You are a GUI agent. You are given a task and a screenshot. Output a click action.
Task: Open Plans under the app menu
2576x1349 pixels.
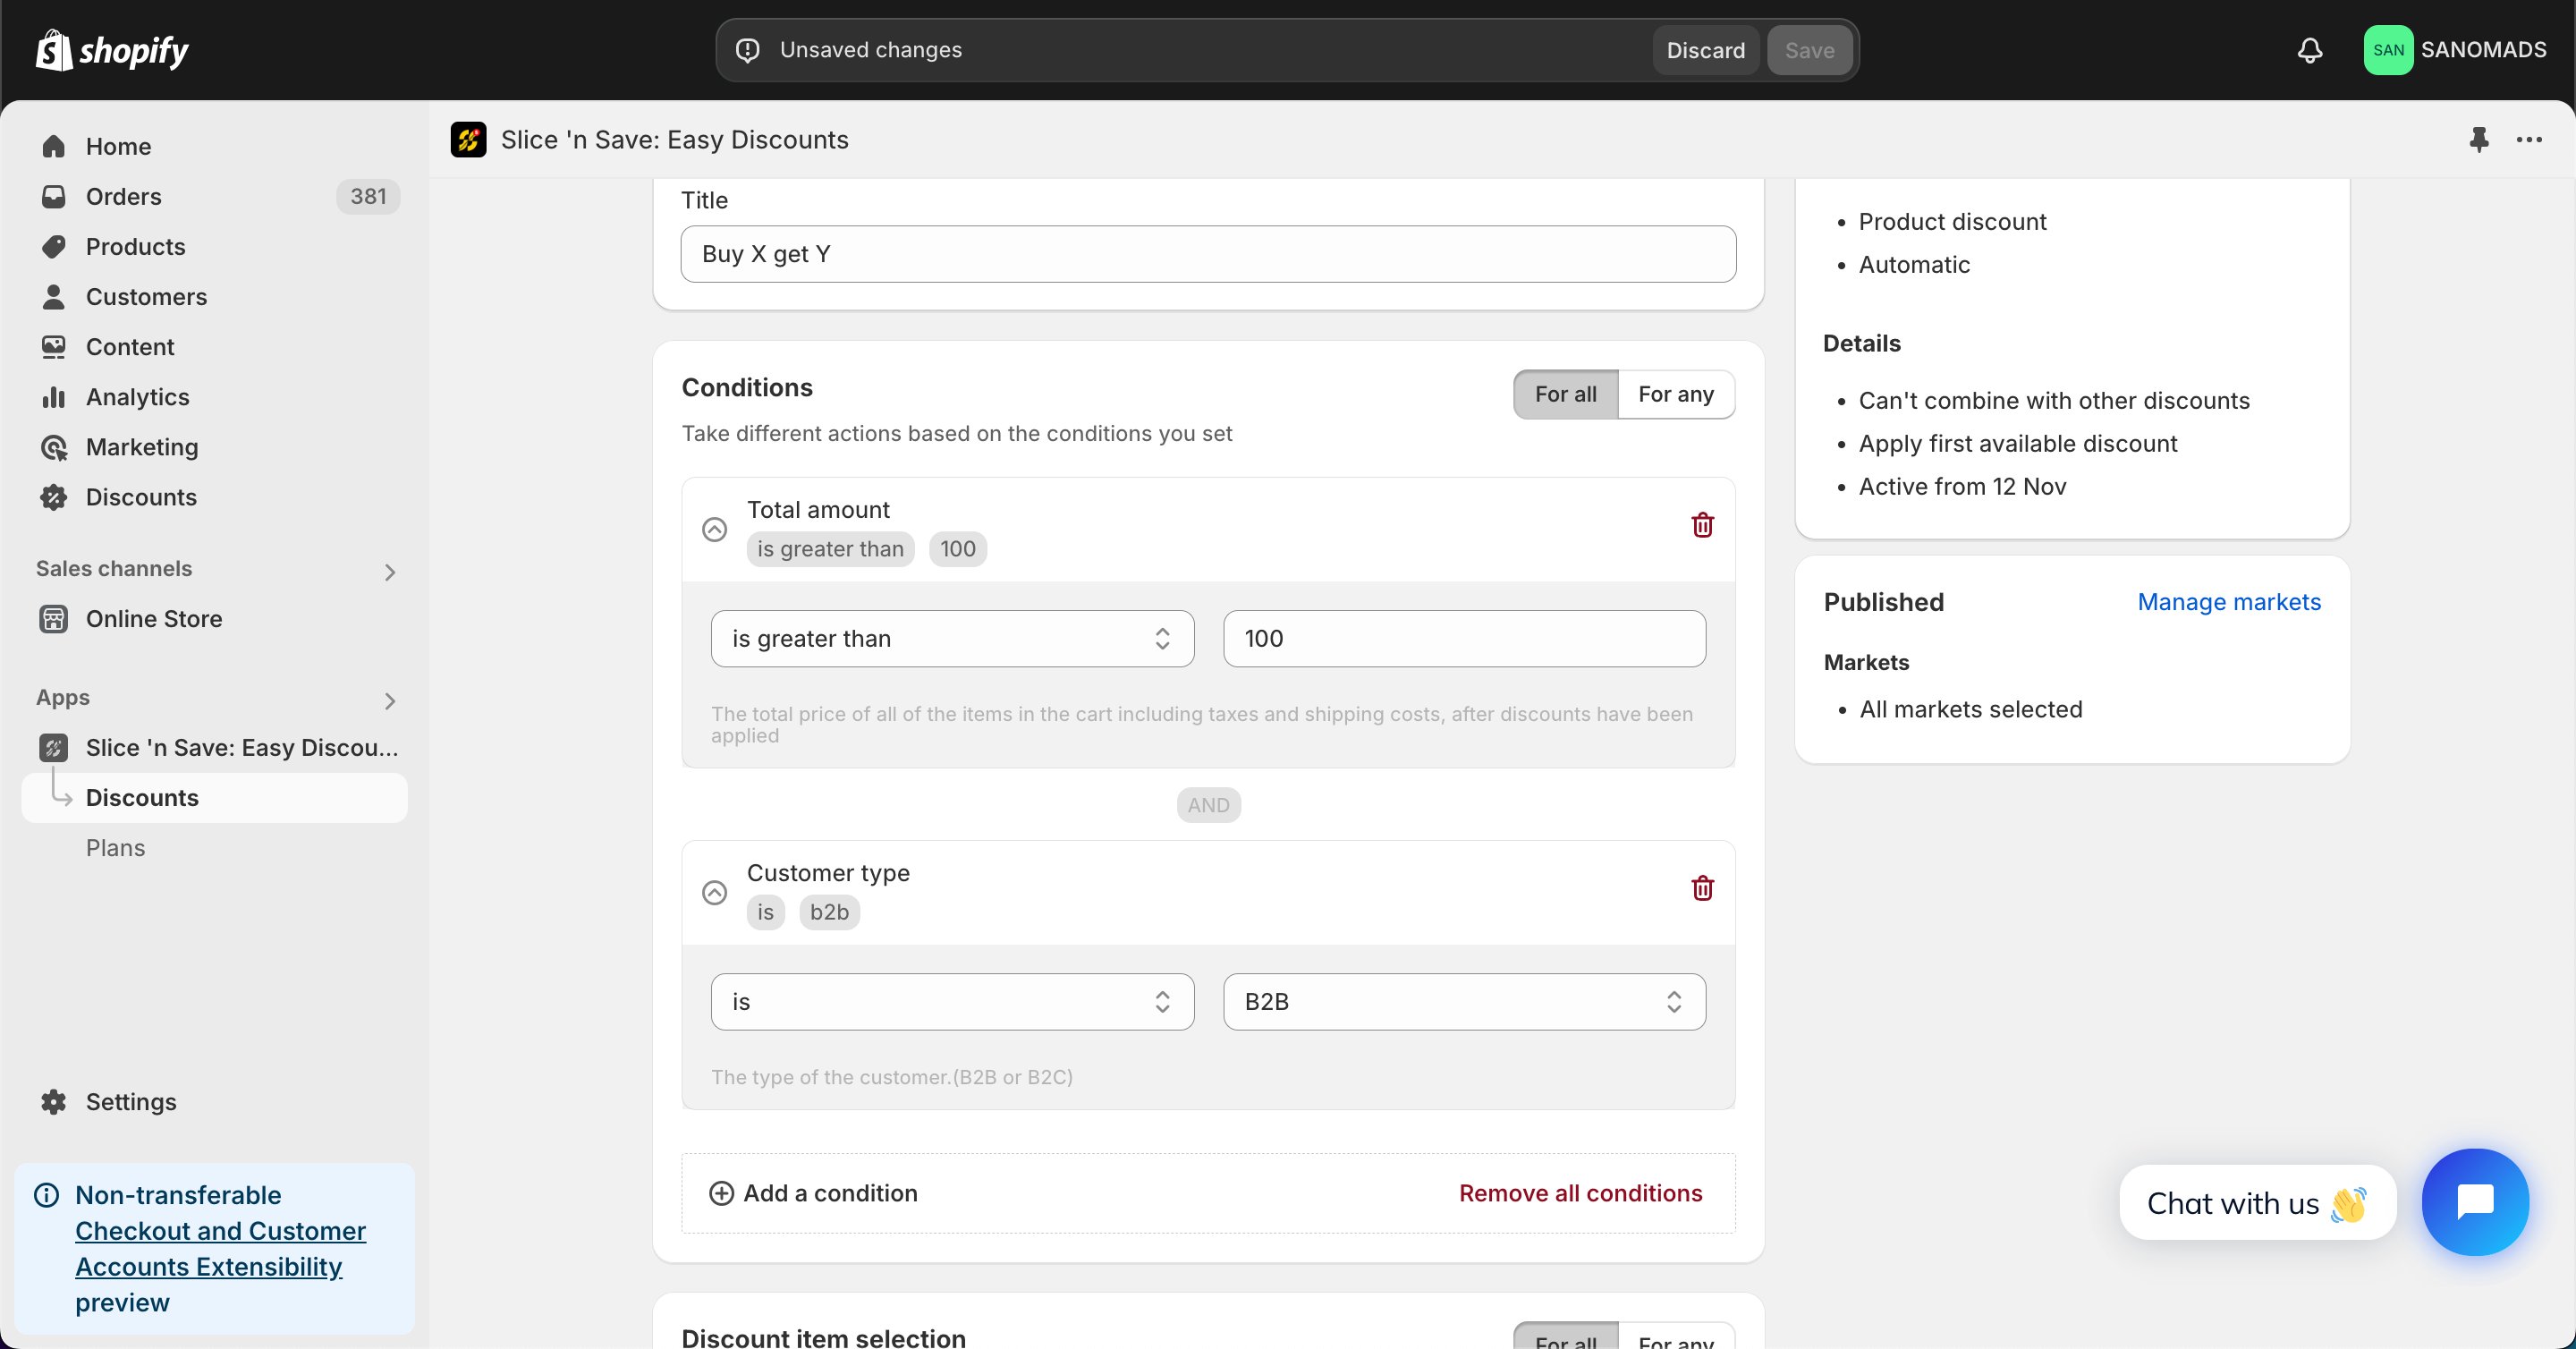[115, 847]
